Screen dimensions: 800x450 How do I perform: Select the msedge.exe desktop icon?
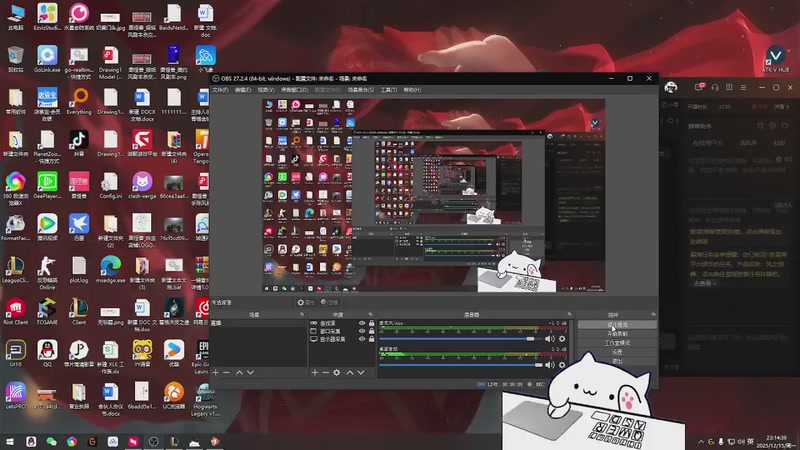pyautogui.click(x=110, y=269)
